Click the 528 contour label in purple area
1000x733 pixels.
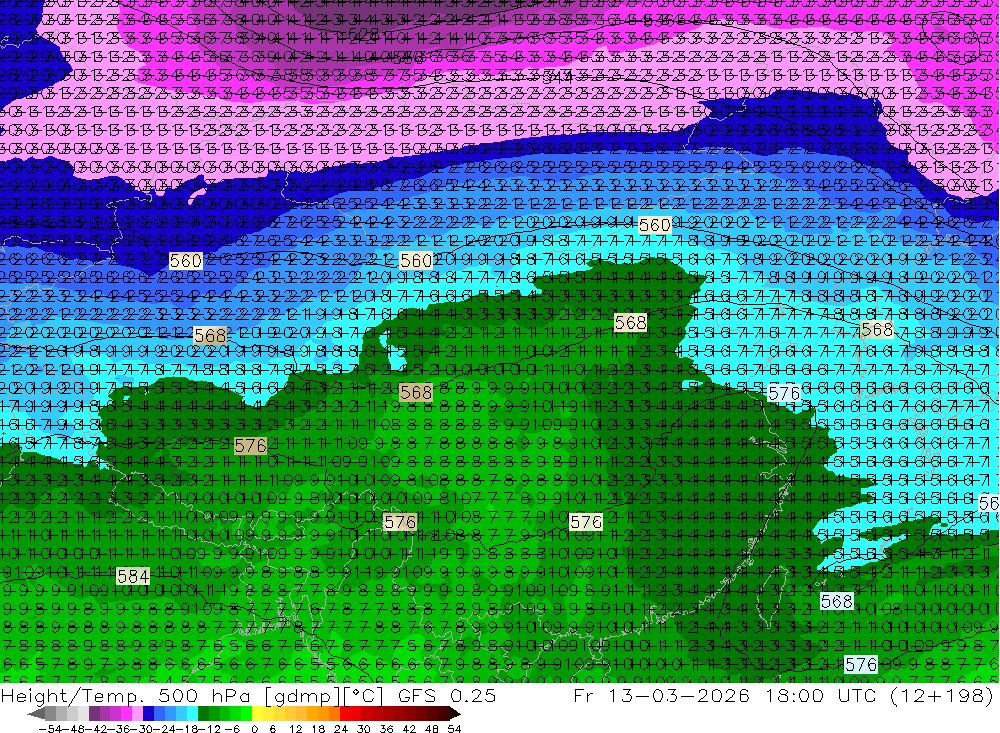tap(364, 33)
